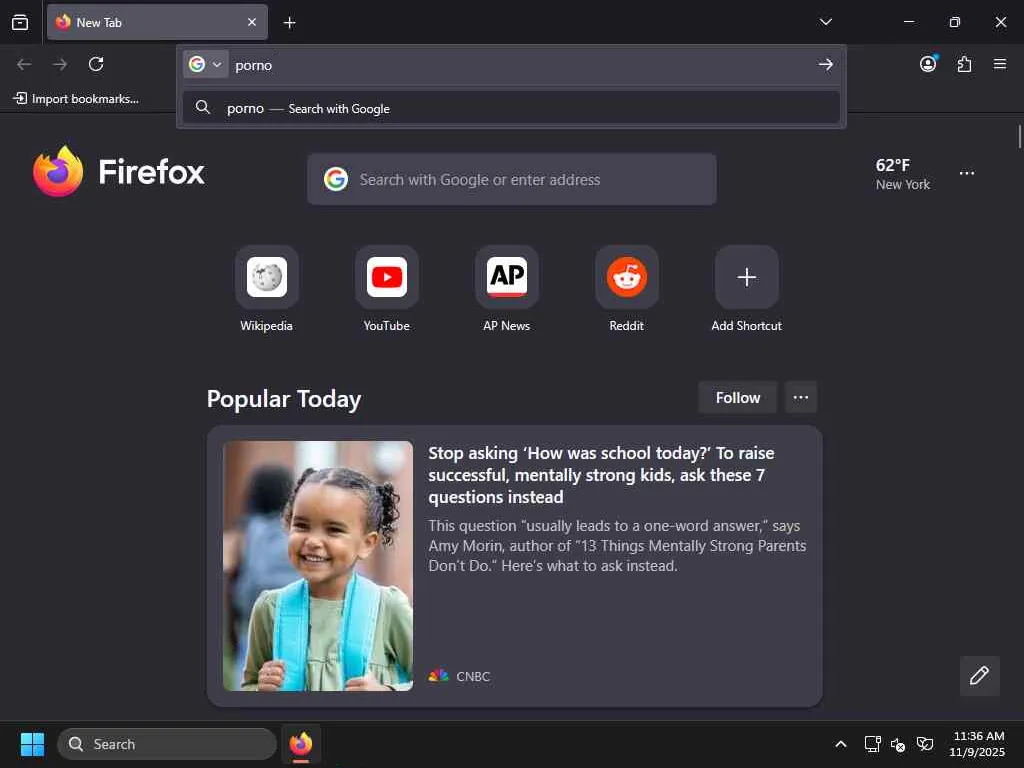Open the 62°F New York weather widget
The width and height of the screenshot is (1024, 768).
click(x=903, y=174)
